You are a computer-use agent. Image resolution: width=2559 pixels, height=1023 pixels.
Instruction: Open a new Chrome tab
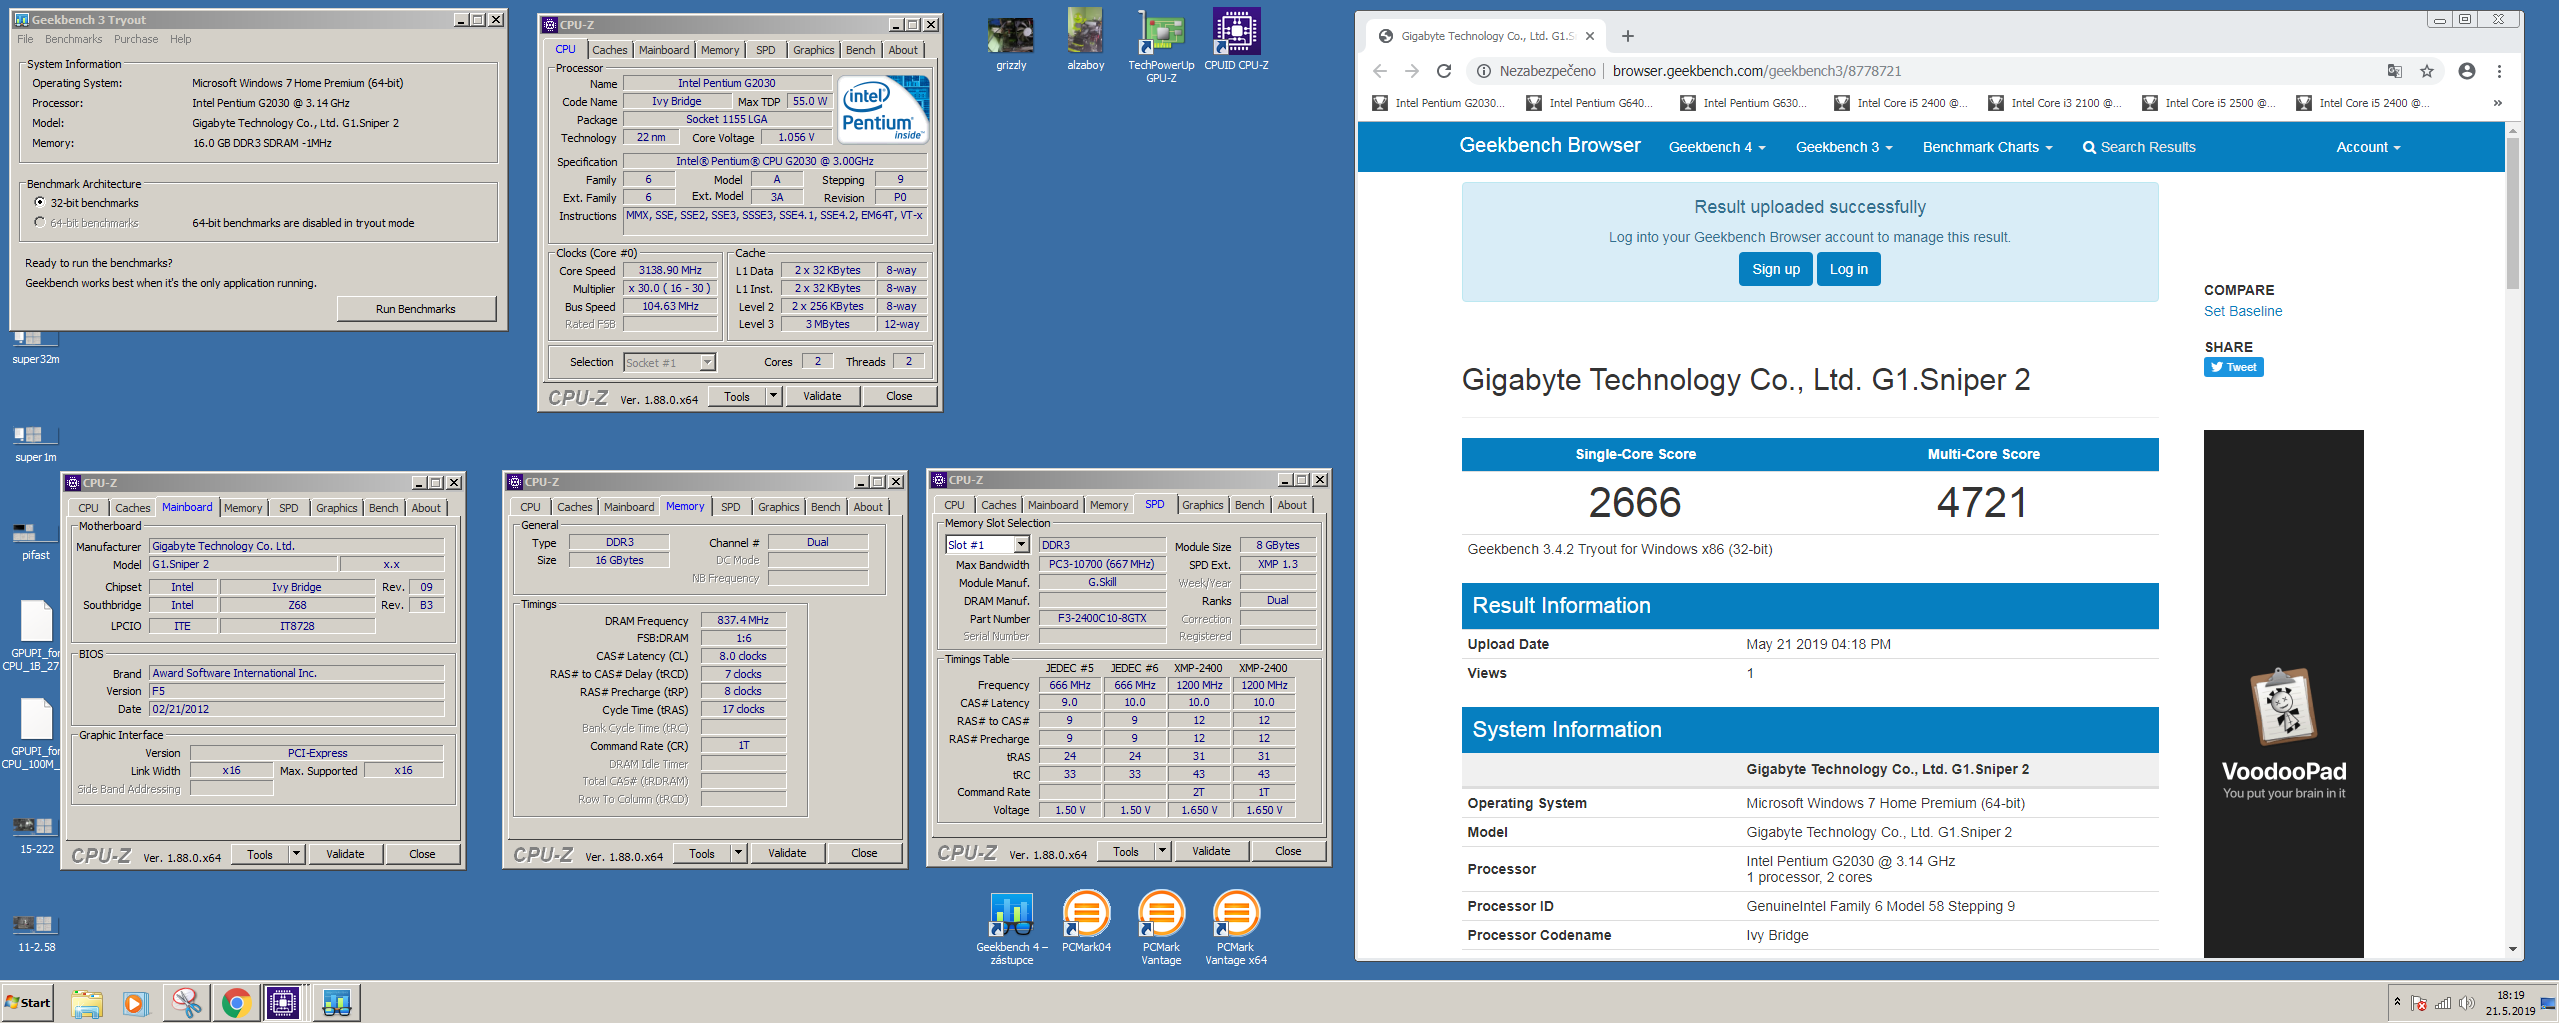[1628, 36]
